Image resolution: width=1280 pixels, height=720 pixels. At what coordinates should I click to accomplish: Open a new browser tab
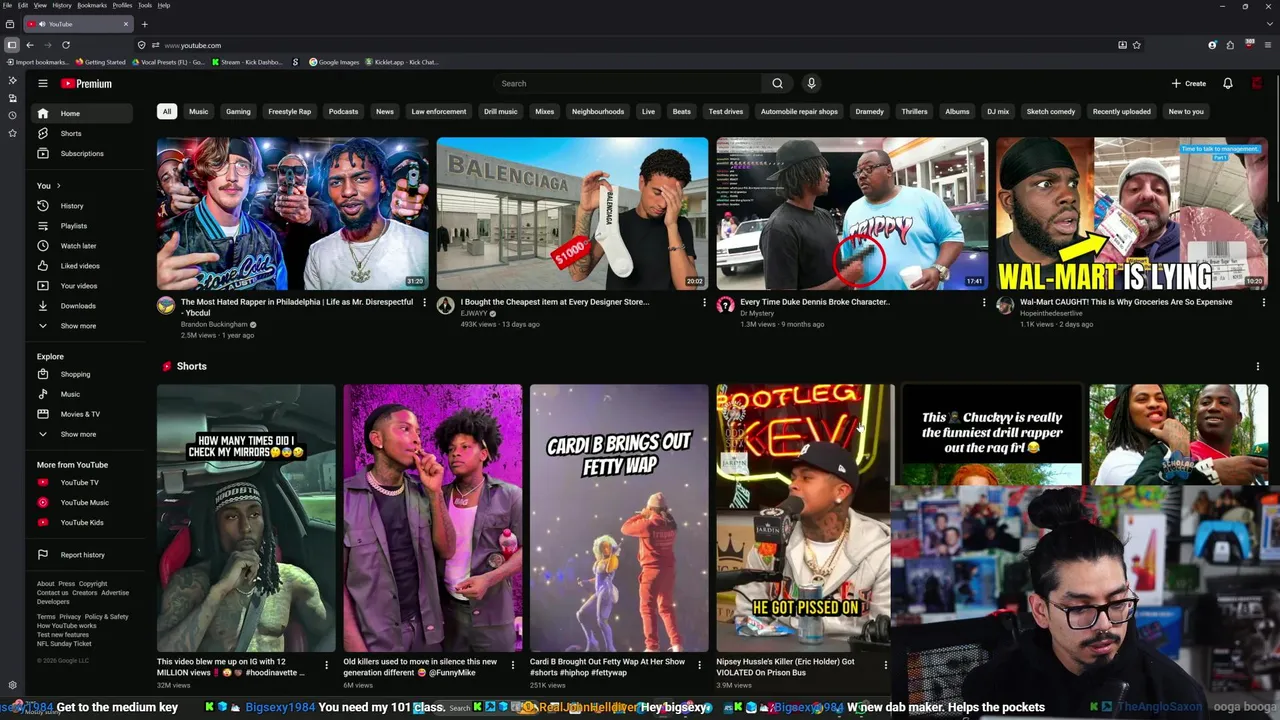(145, 24)
